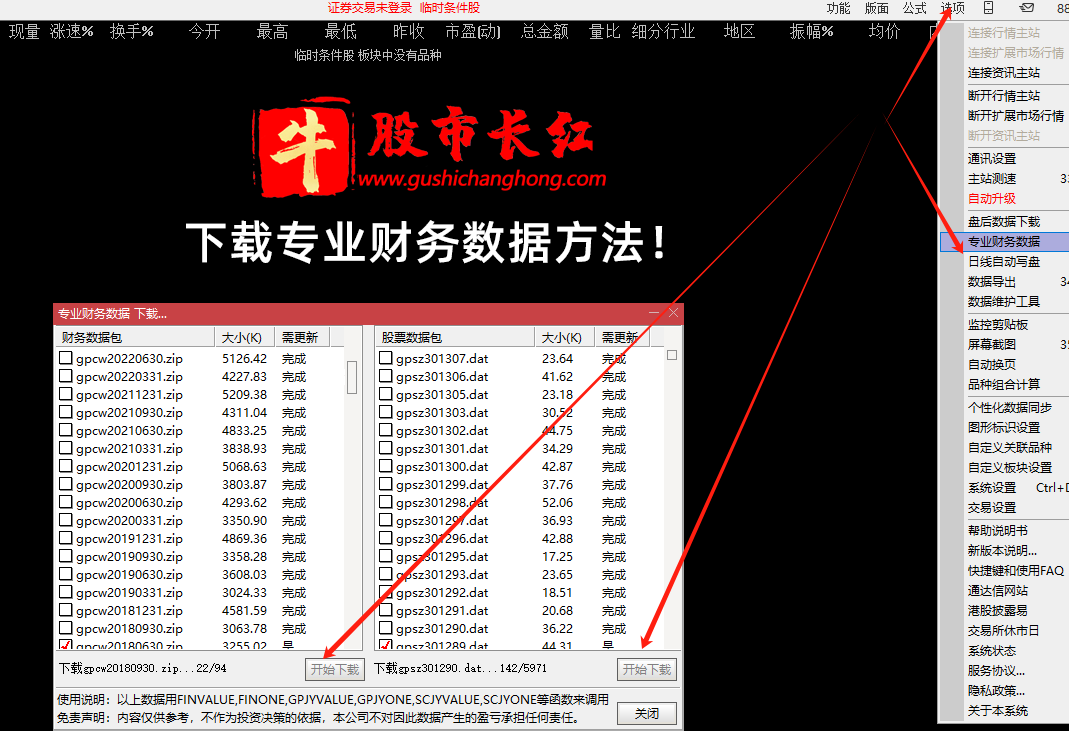Viewport: 1069px width, 731px height.
Task: Click 自动换页 menu entry
Action: pos(992,364)
